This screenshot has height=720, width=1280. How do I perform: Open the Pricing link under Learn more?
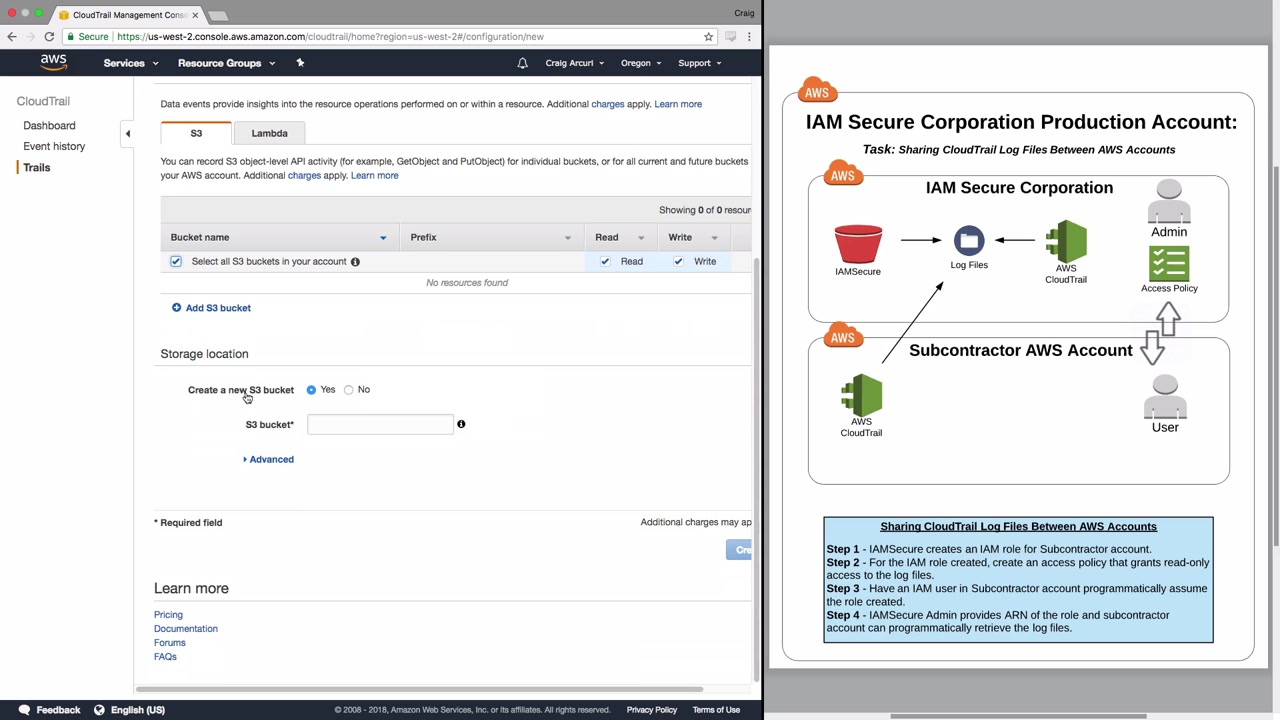(x=168, y=615)
